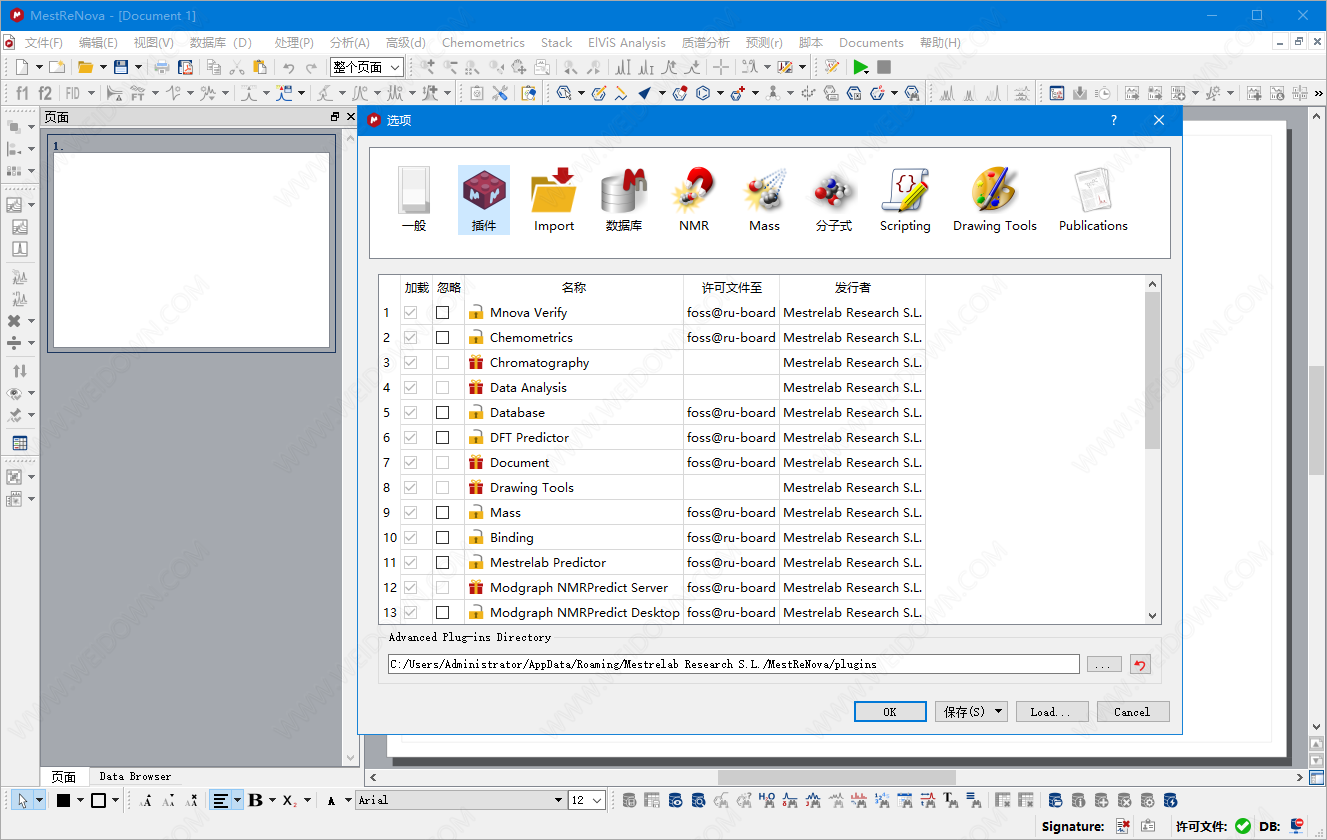The height and width of the screenshot is (840, 1327).
Task: Open the Arial font family dropdown
Action: [460, 800]
